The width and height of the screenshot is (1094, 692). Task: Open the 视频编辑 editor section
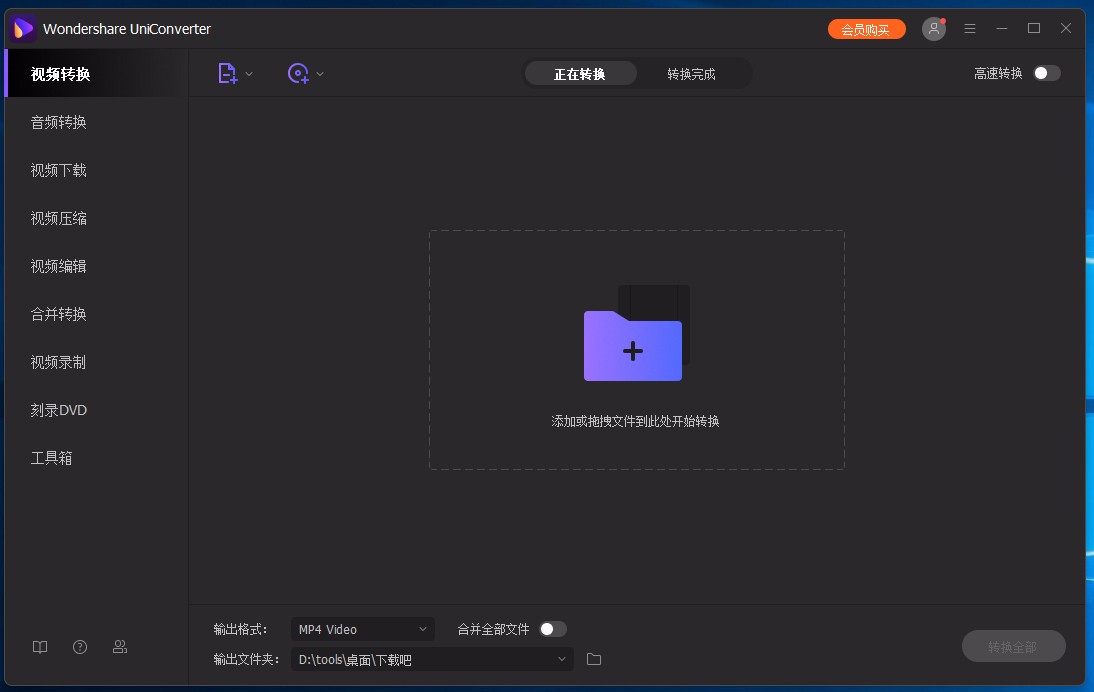[57, 266]
